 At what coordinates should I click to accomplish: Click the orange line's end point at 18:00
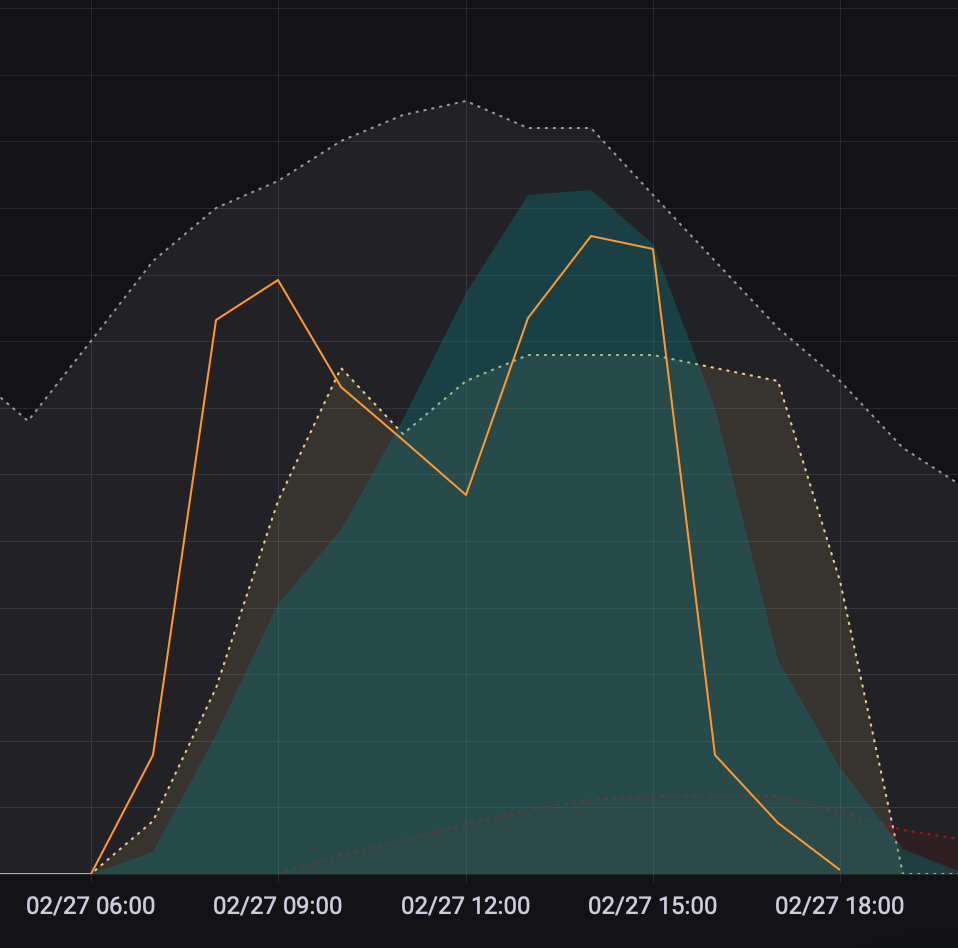(839, 870)
